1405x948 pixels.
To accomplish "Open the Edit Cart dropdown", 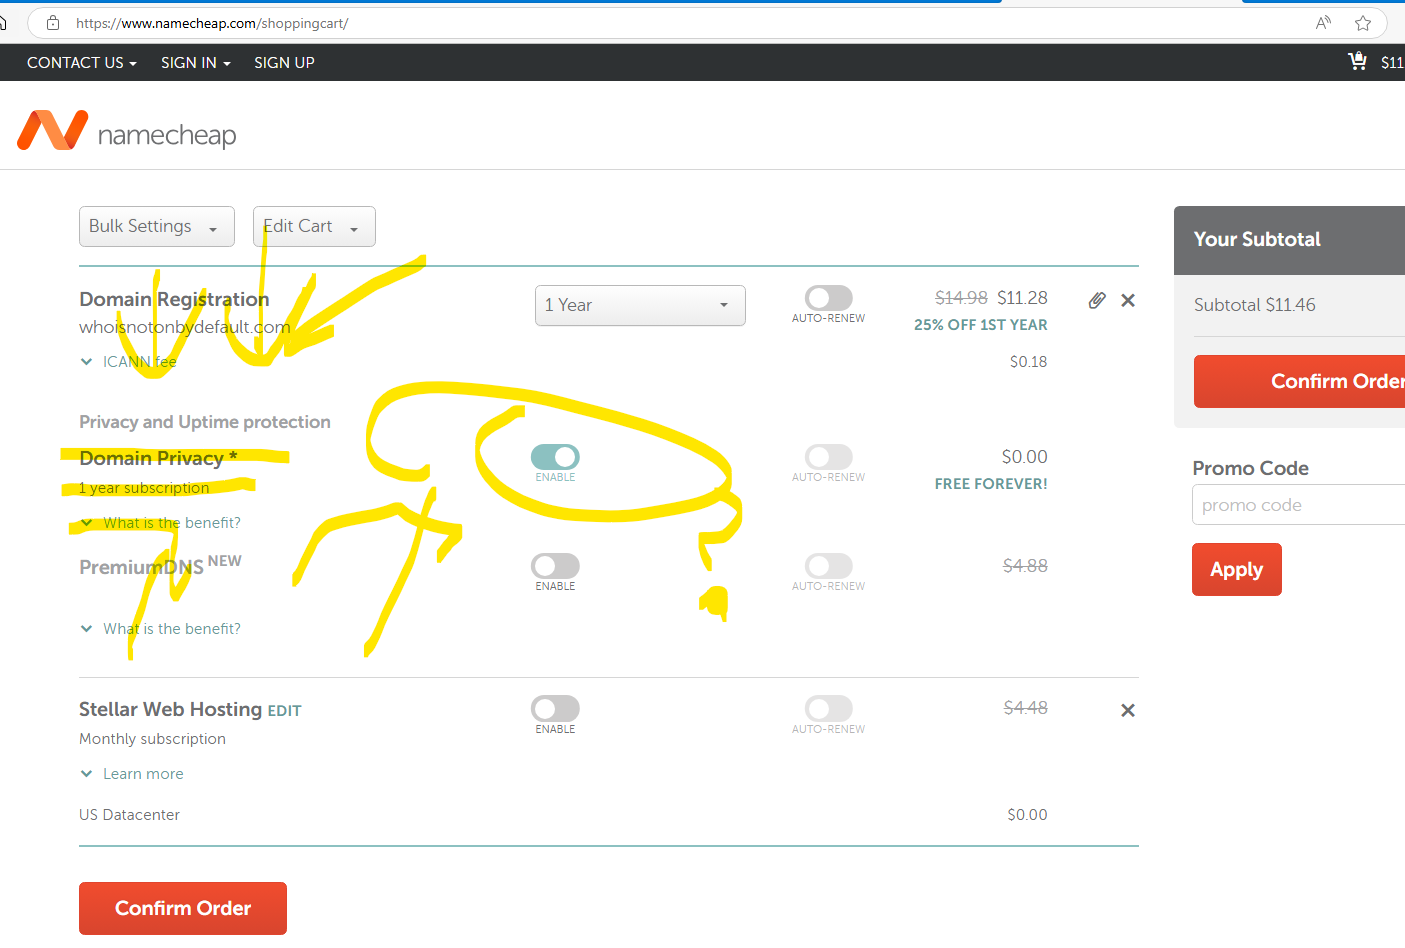I will click(x=314, y=226).
